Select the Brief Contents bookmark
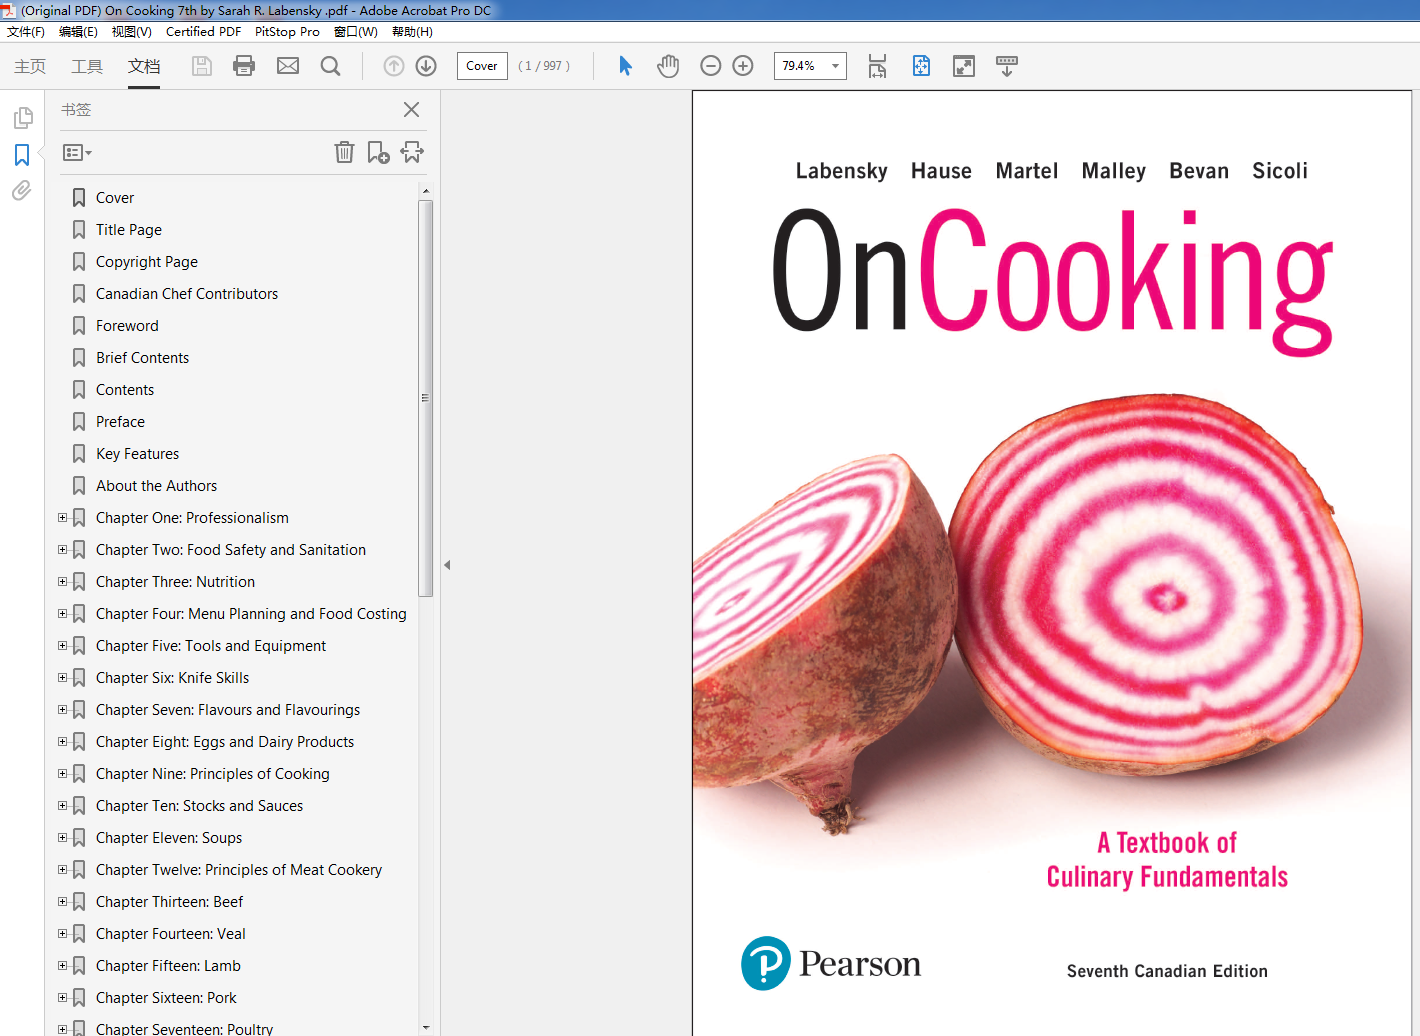Image resolution: width=1420 pixels, height=1036 pixels. click(x=143, y=358)
